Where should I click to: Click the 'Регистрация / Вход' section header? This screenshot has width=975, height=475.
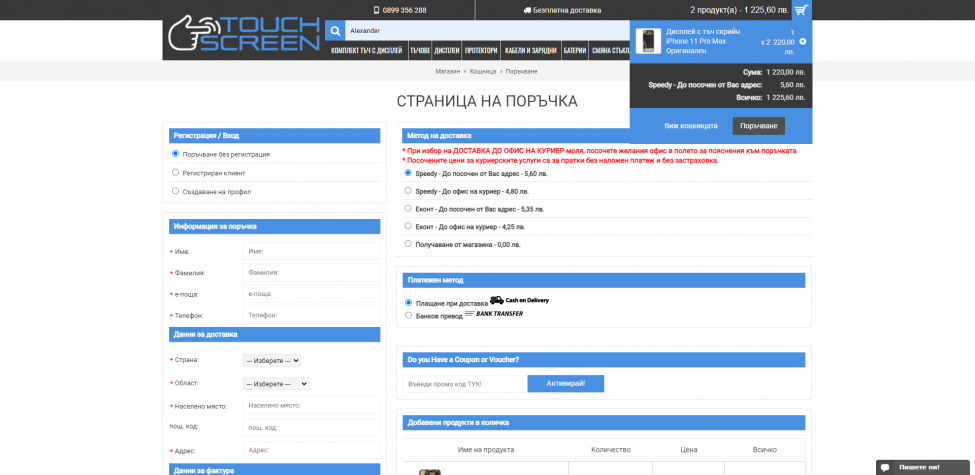coord(274,136)
